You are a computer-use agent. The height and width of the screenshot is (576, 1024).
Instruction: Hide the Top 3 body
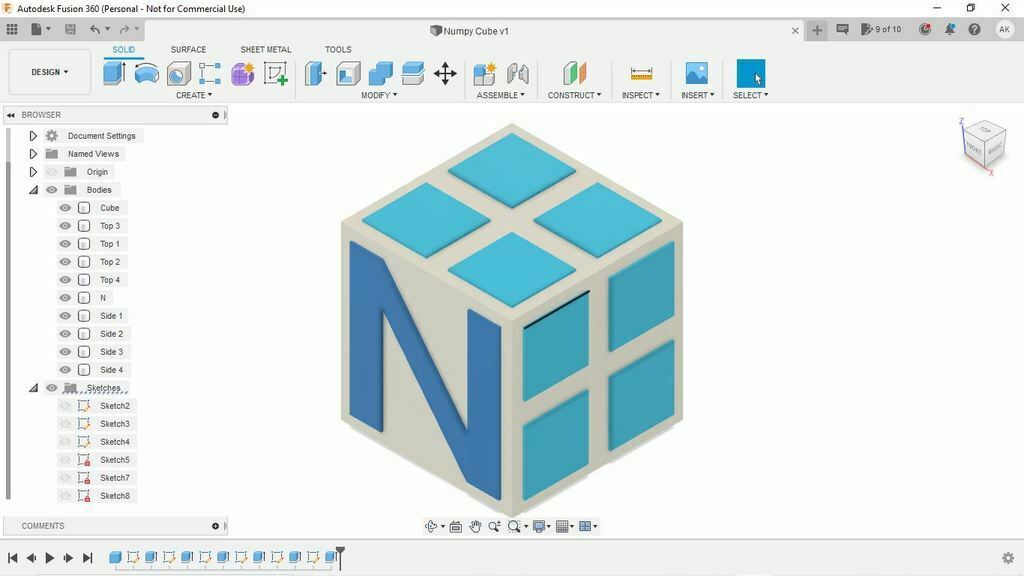(65, 226)
